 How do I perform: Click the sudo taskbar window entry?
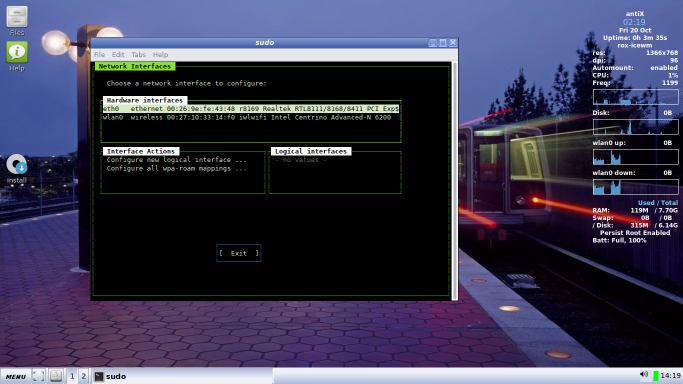(111, 376)
